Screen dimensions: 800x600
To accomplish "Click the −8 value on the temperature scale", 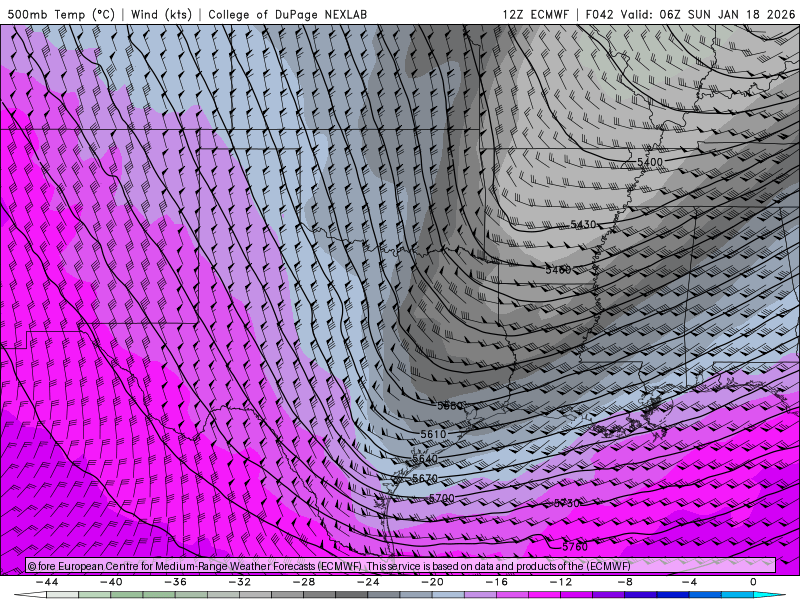I will pos(625,582).
